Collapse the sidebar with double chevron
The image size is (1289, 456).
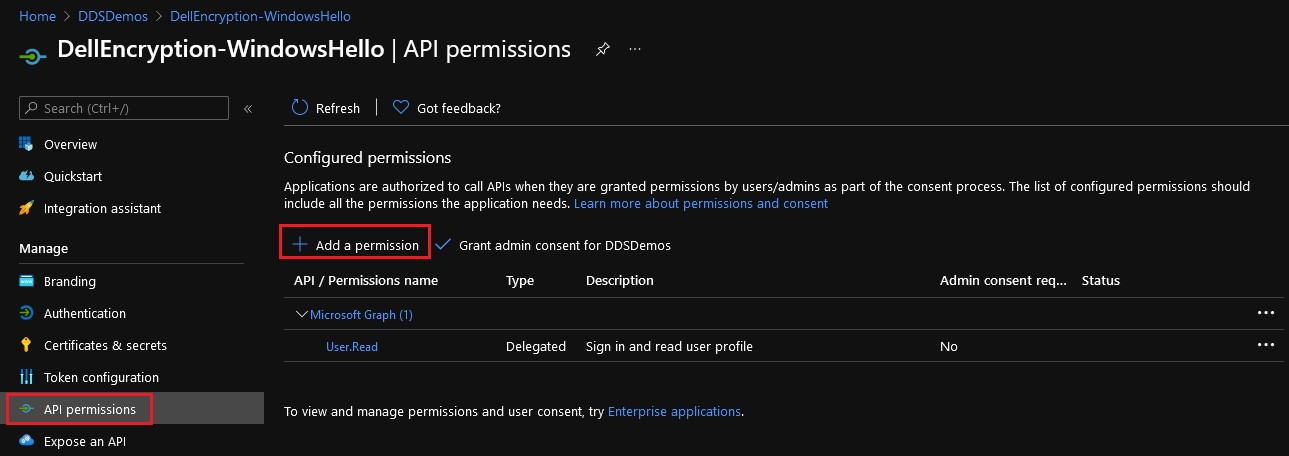coord(248,108)
